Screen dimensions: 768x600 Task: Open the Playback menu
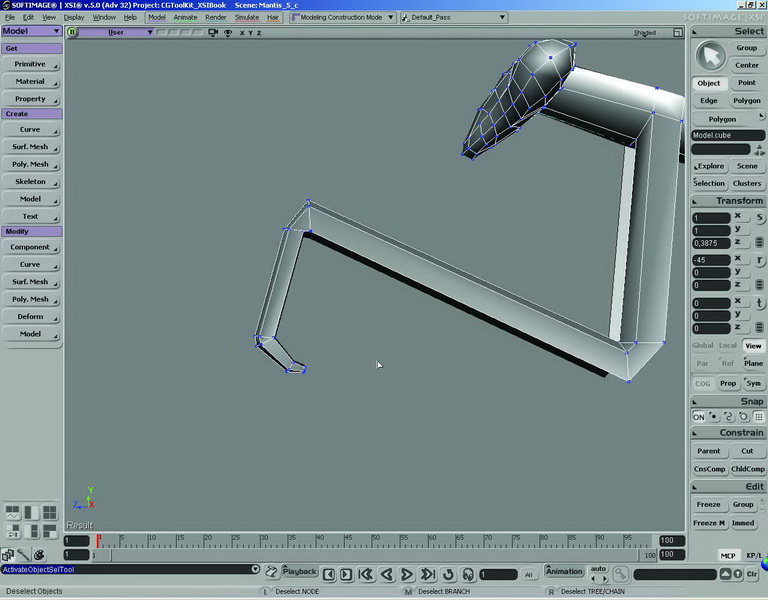pos(299,571)
